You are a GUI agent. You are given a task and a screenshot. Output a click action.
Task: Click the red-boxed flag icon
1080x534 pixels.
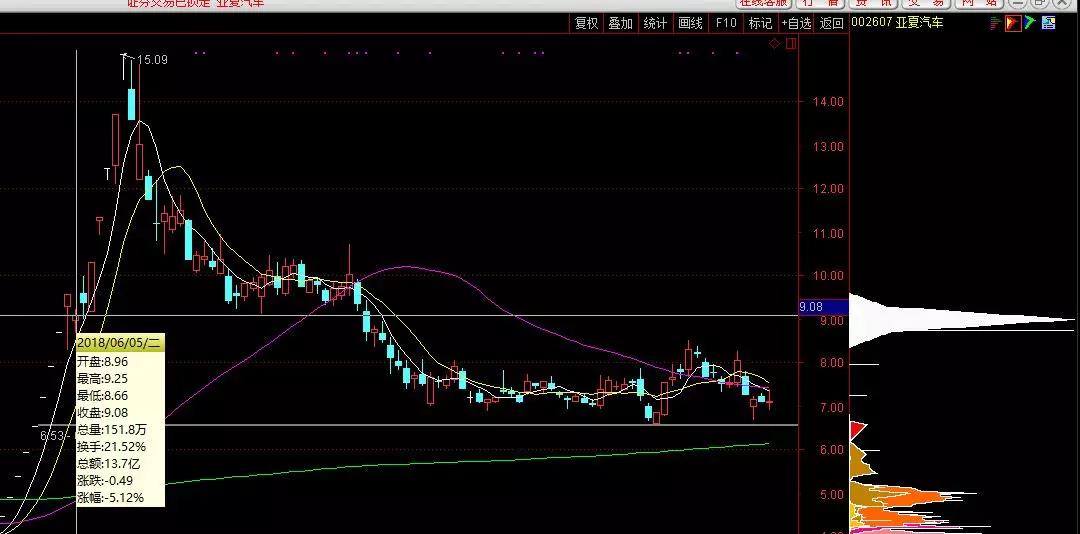[1013, 23]
